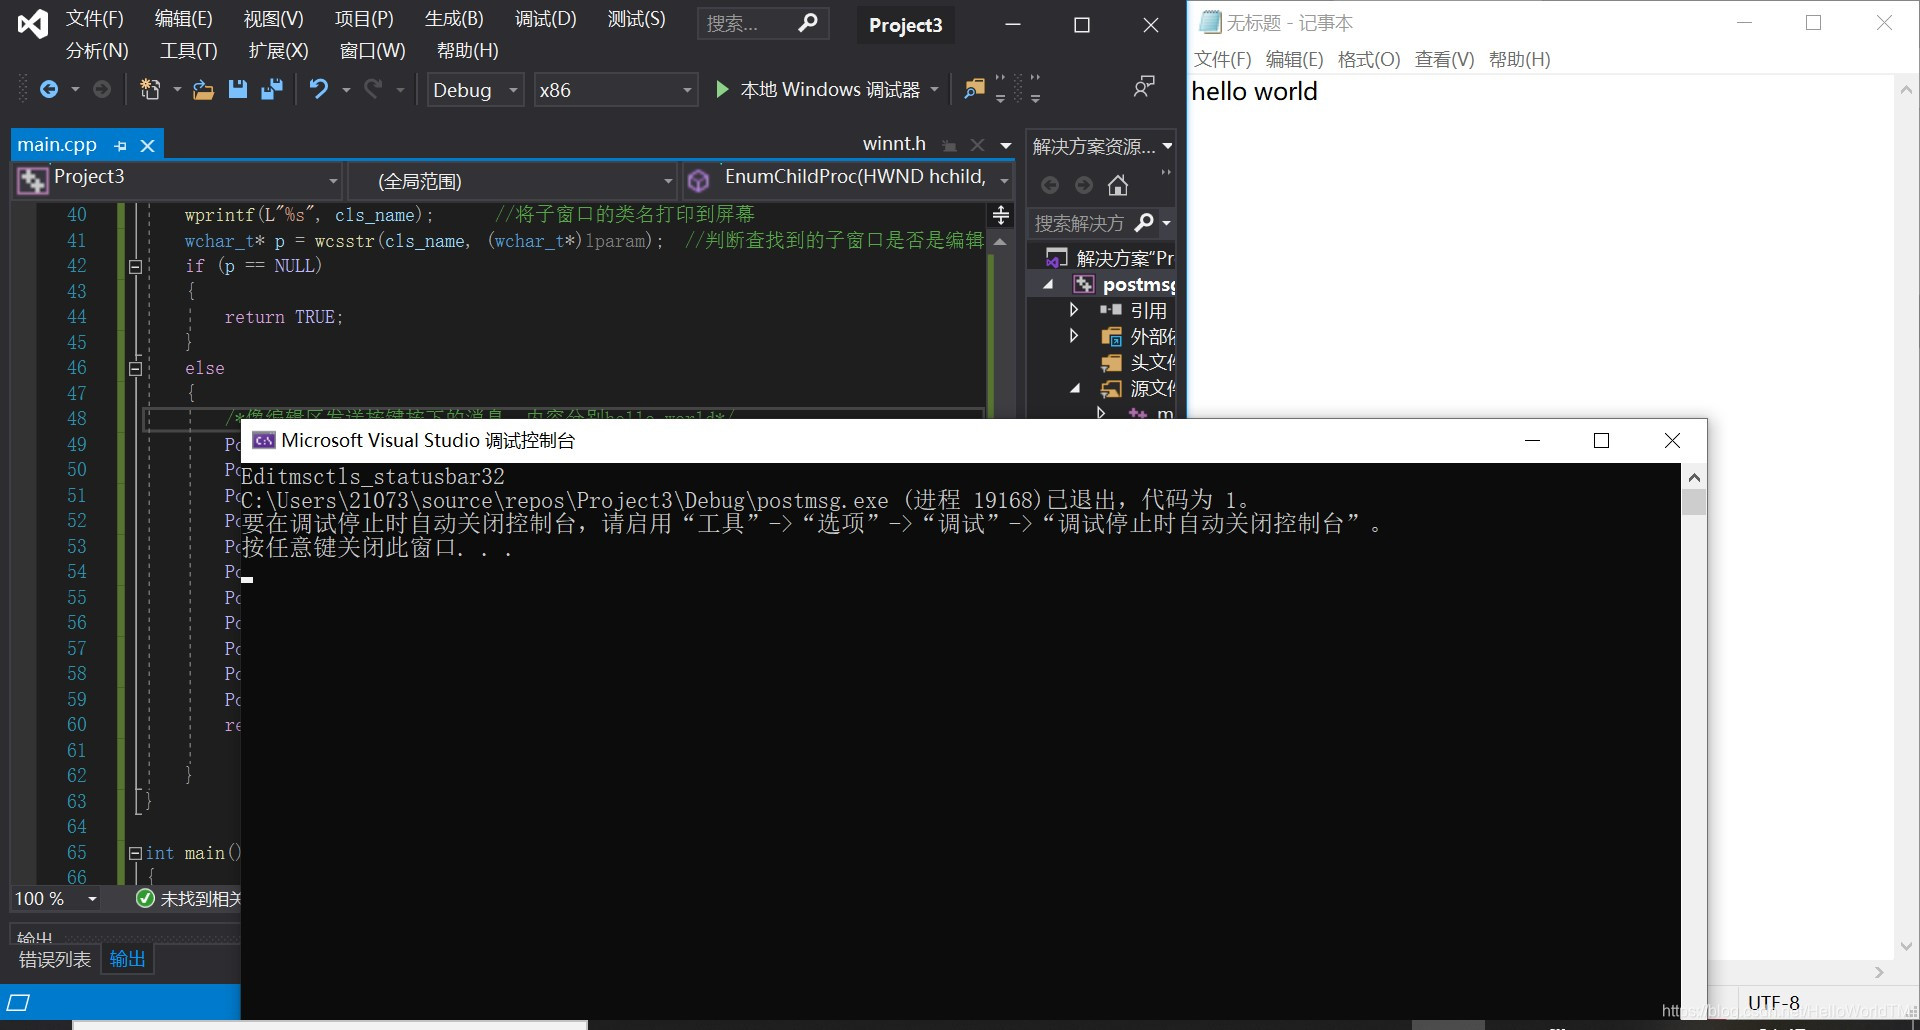Screen dimensions: 1920x1030
Task: Click the debug console window icon
Action: pyautogui.click(x=264, y=440)
